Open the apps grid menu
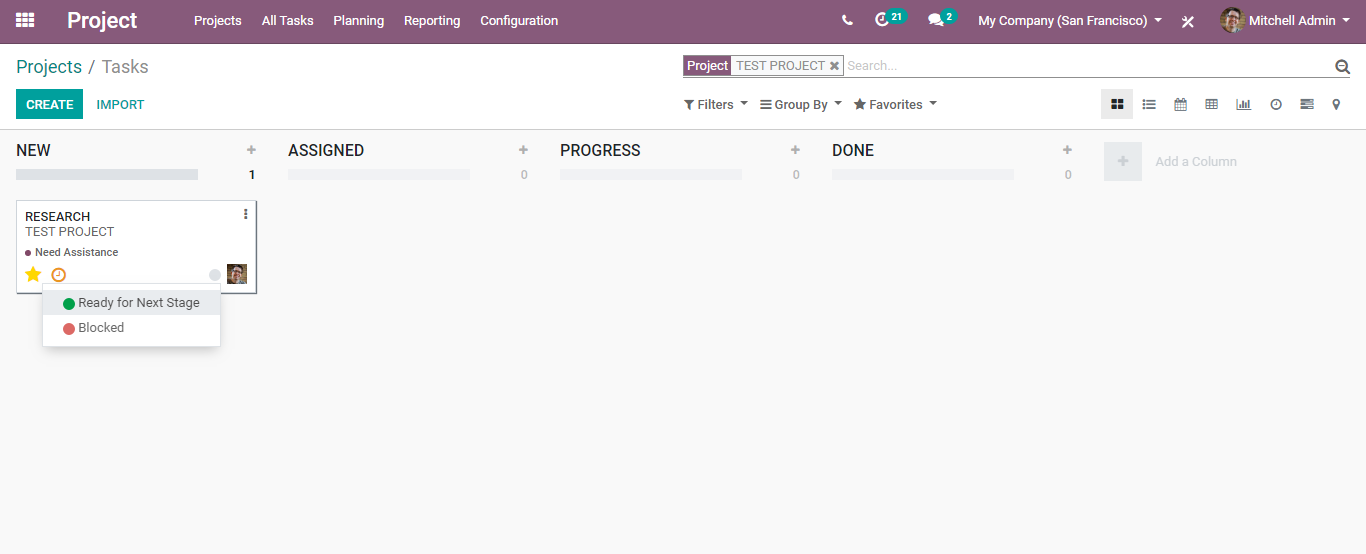This screenshot has width=1366, height=554. (x=25, y=20)
